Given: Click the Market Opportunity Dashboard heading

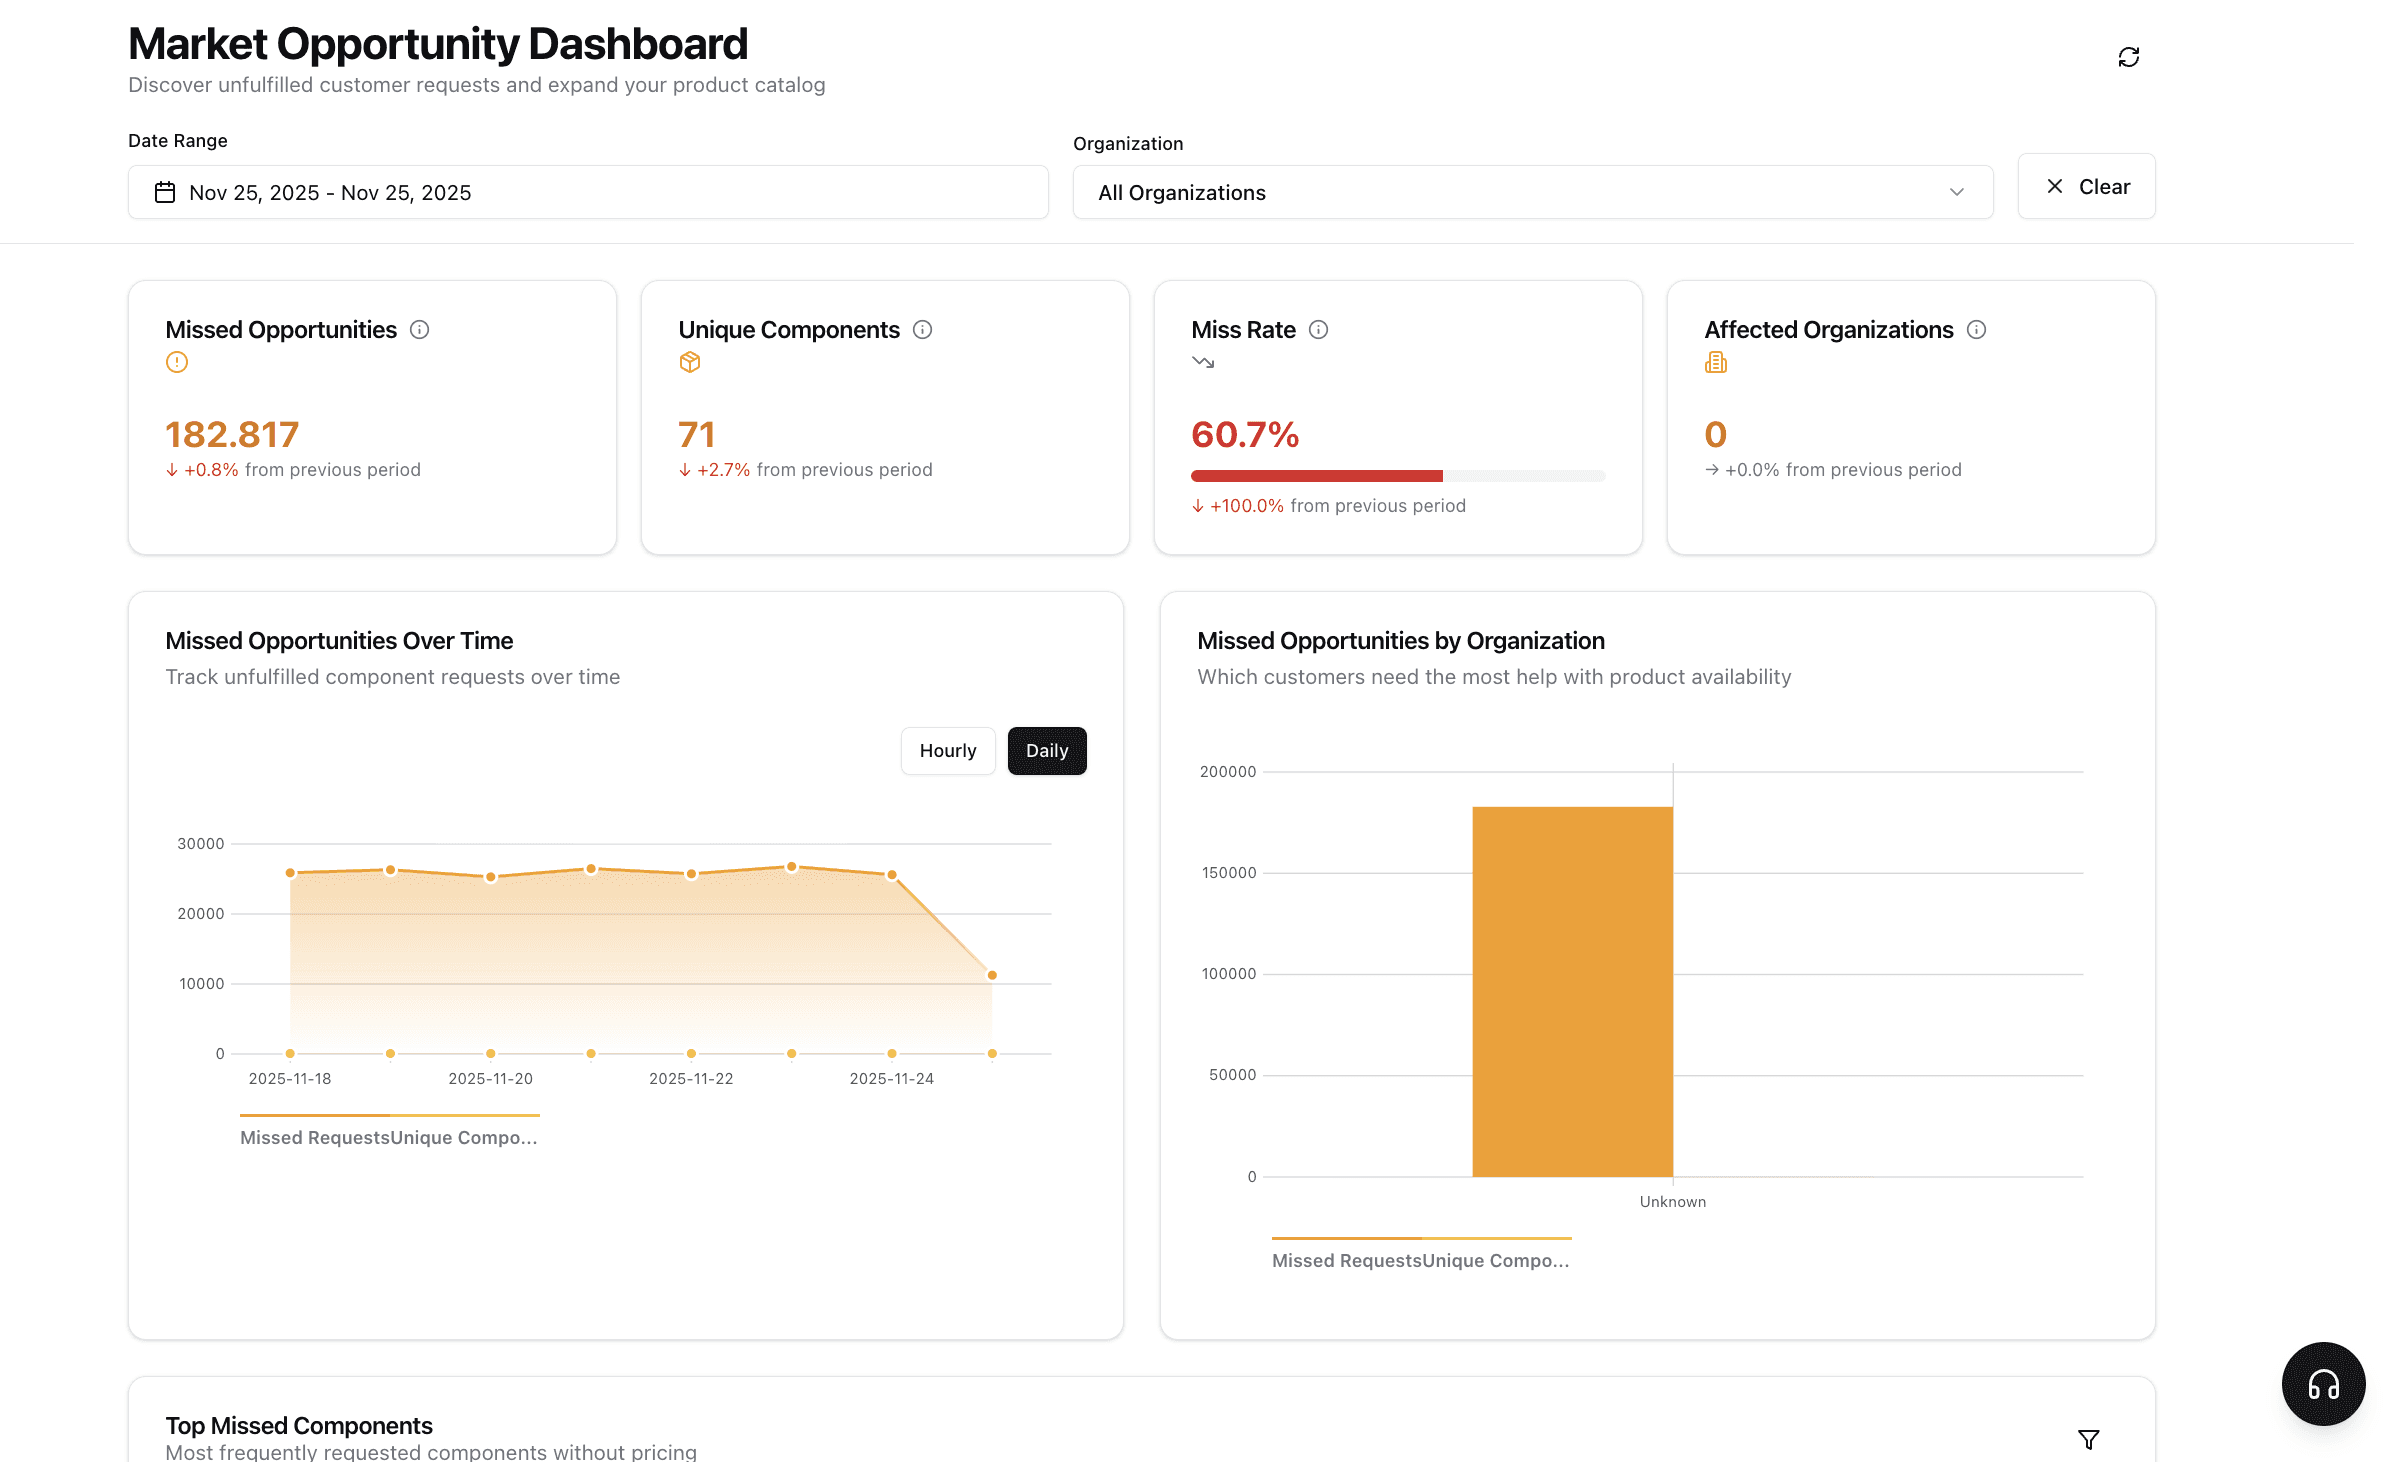Looking at the screenshot, I should pyautogui.click(x=438, y=44).
